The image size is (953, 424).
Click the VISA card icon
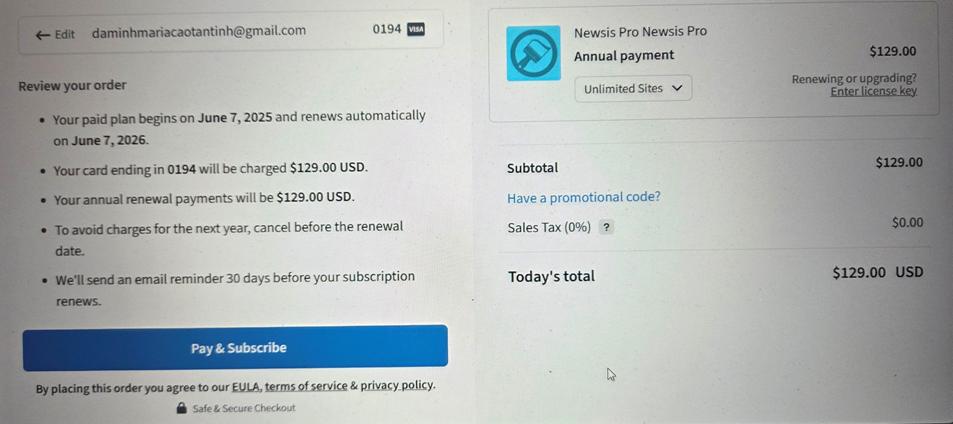point(416,30)
